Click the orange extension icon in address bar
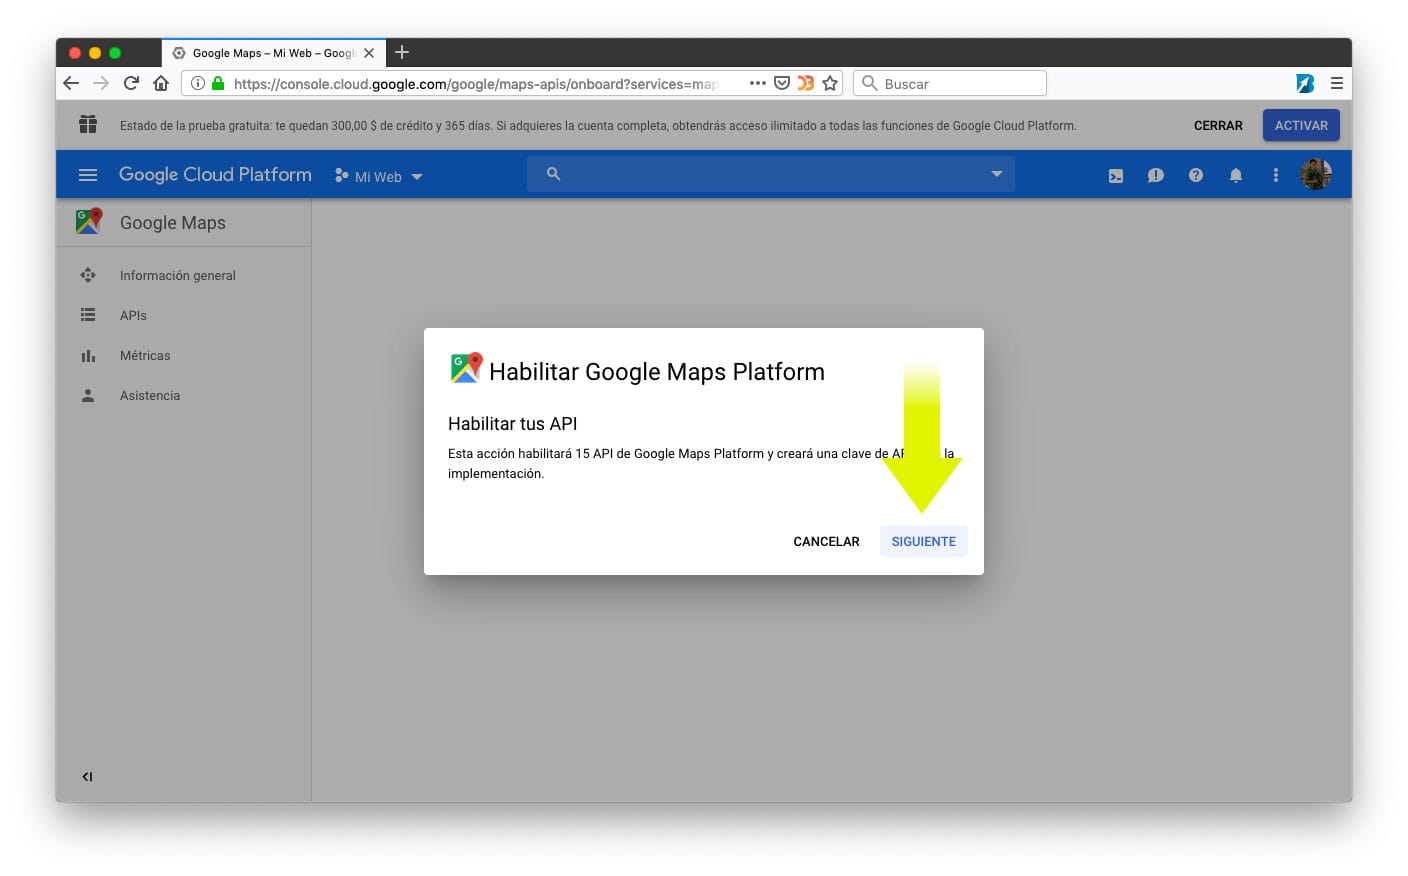The height and width of the screenshot is (876, 1408). pyautogui.click(x=805, y=83)
